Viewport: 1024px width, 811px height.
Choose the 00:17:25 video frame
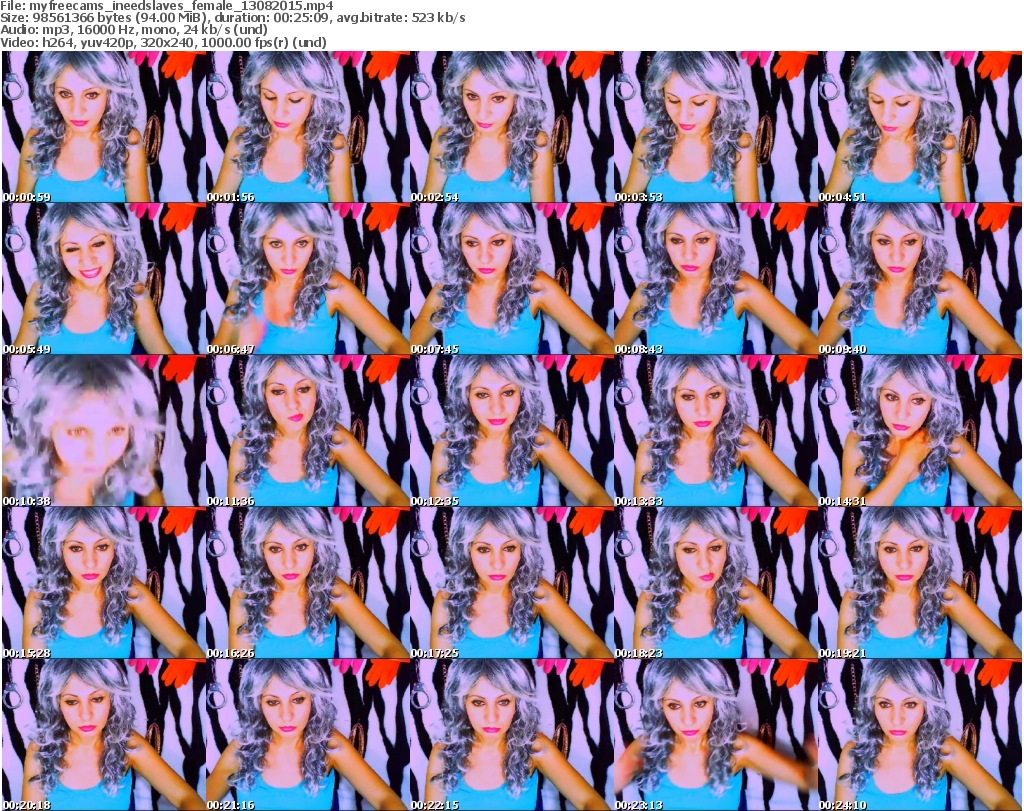[511, 583]
